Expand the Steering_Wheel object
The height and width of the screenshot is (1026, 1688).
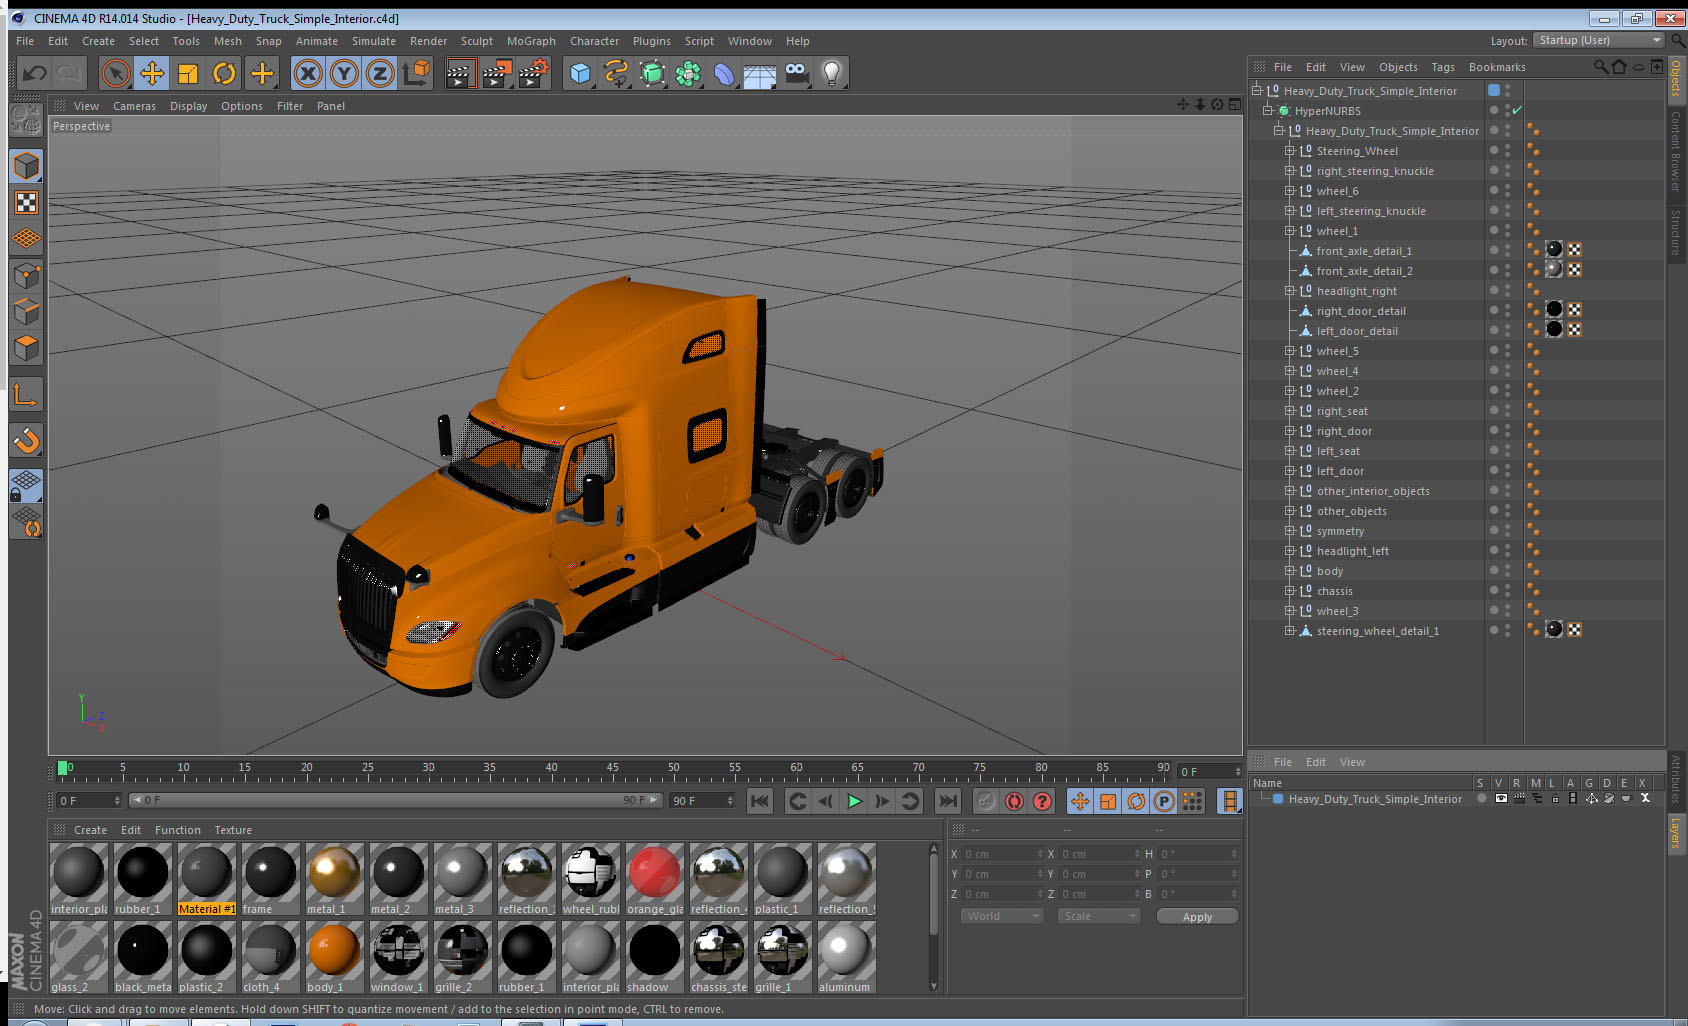(1290, 151)
